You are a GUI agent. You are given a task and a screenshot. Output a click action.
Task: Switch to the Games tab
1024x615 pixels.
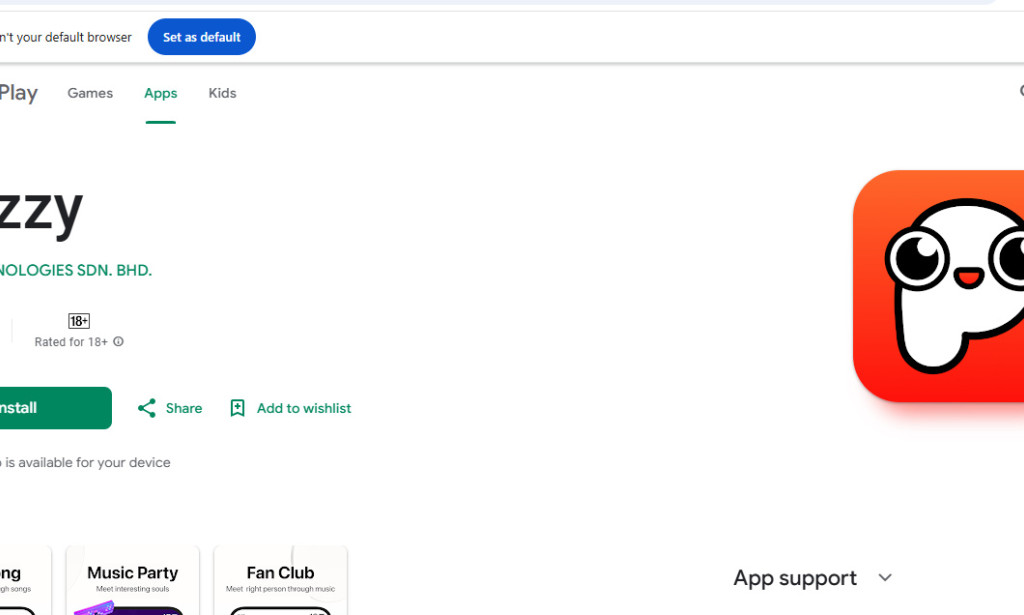point(90,92)
